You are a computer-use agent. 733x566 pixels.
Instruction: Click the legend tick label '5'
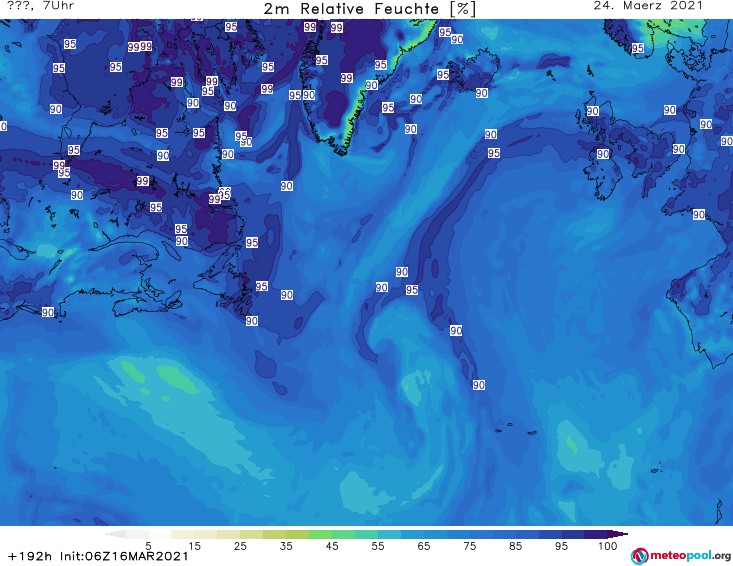point(148,546)
